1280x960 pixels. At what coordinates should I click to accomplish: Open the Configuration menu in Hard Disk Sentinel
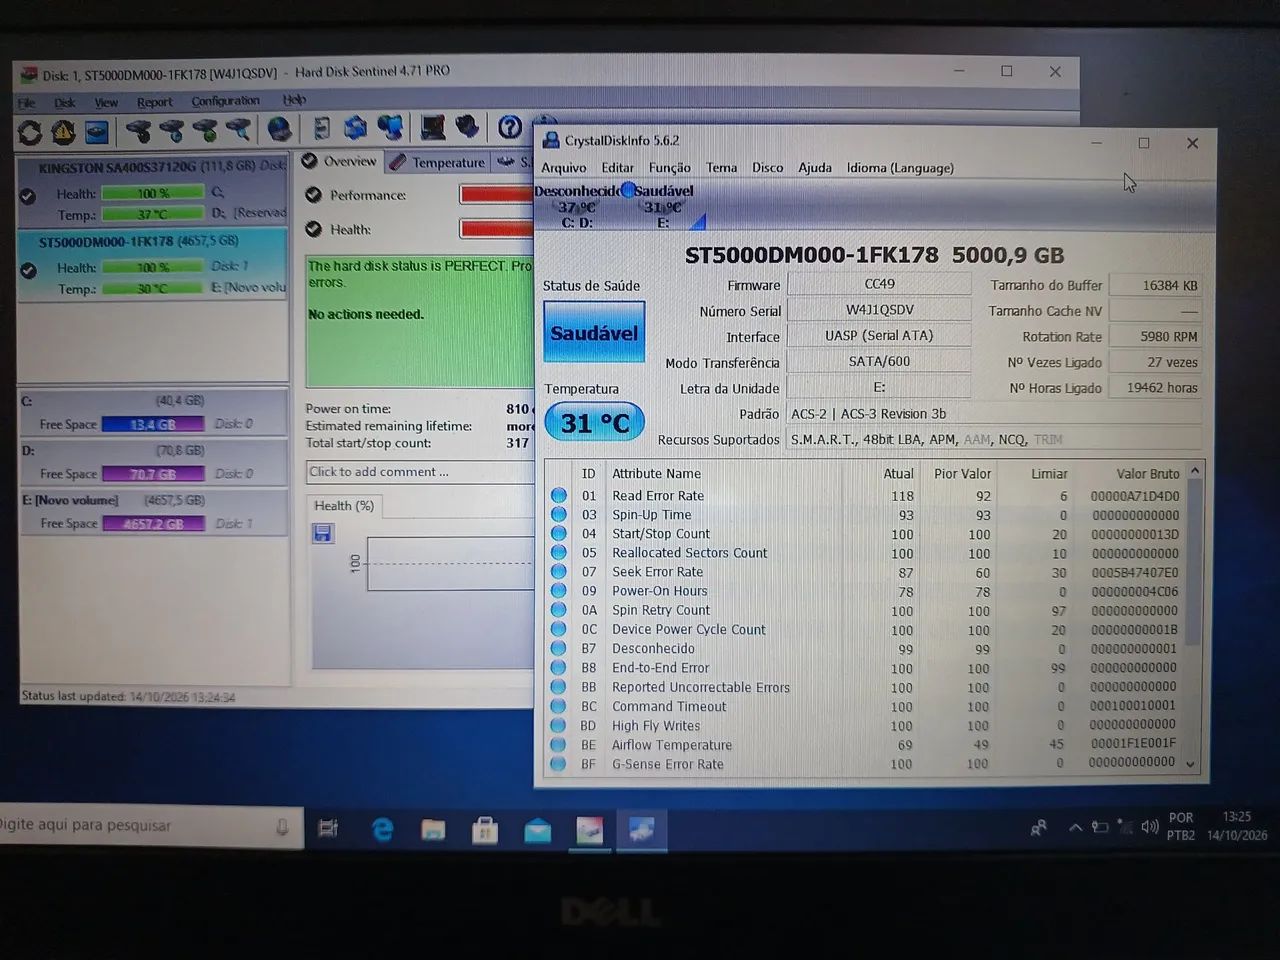click(226, 101)
